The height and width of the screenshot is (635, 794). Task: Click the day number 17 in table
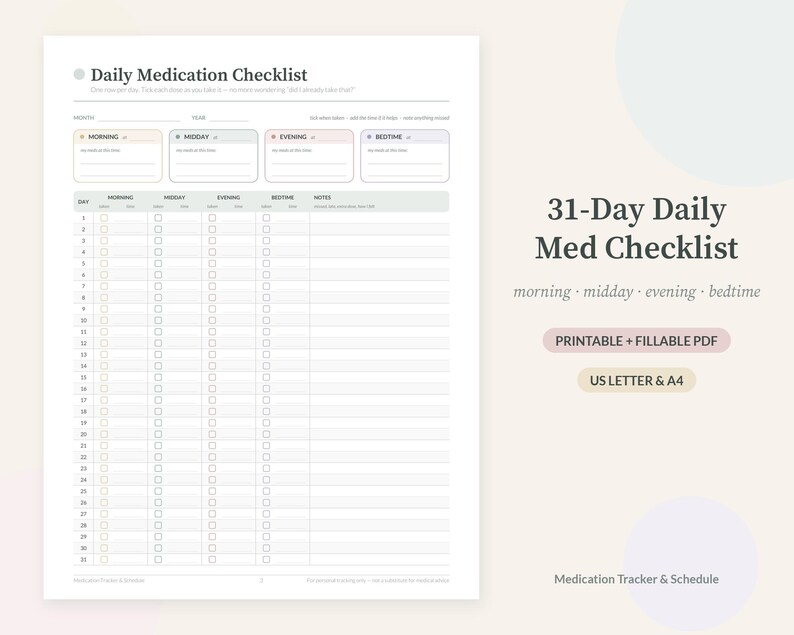(84, 400)
